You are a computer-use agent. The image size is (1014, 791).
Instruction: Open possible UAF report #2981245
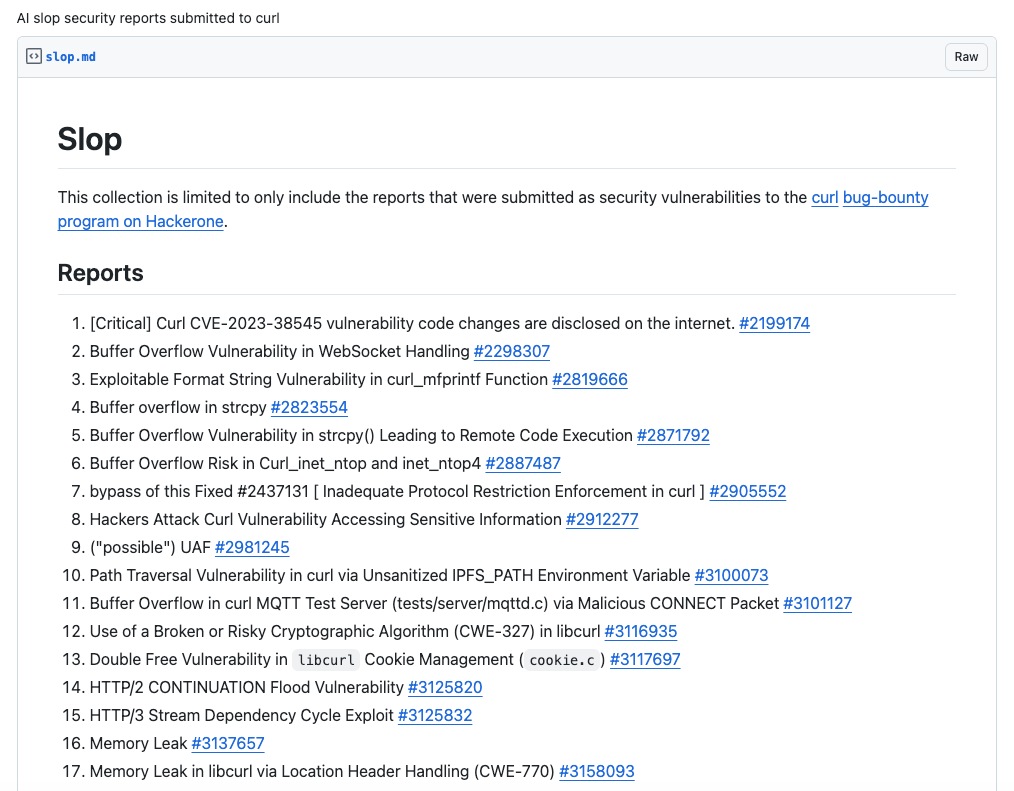[252, 547]
